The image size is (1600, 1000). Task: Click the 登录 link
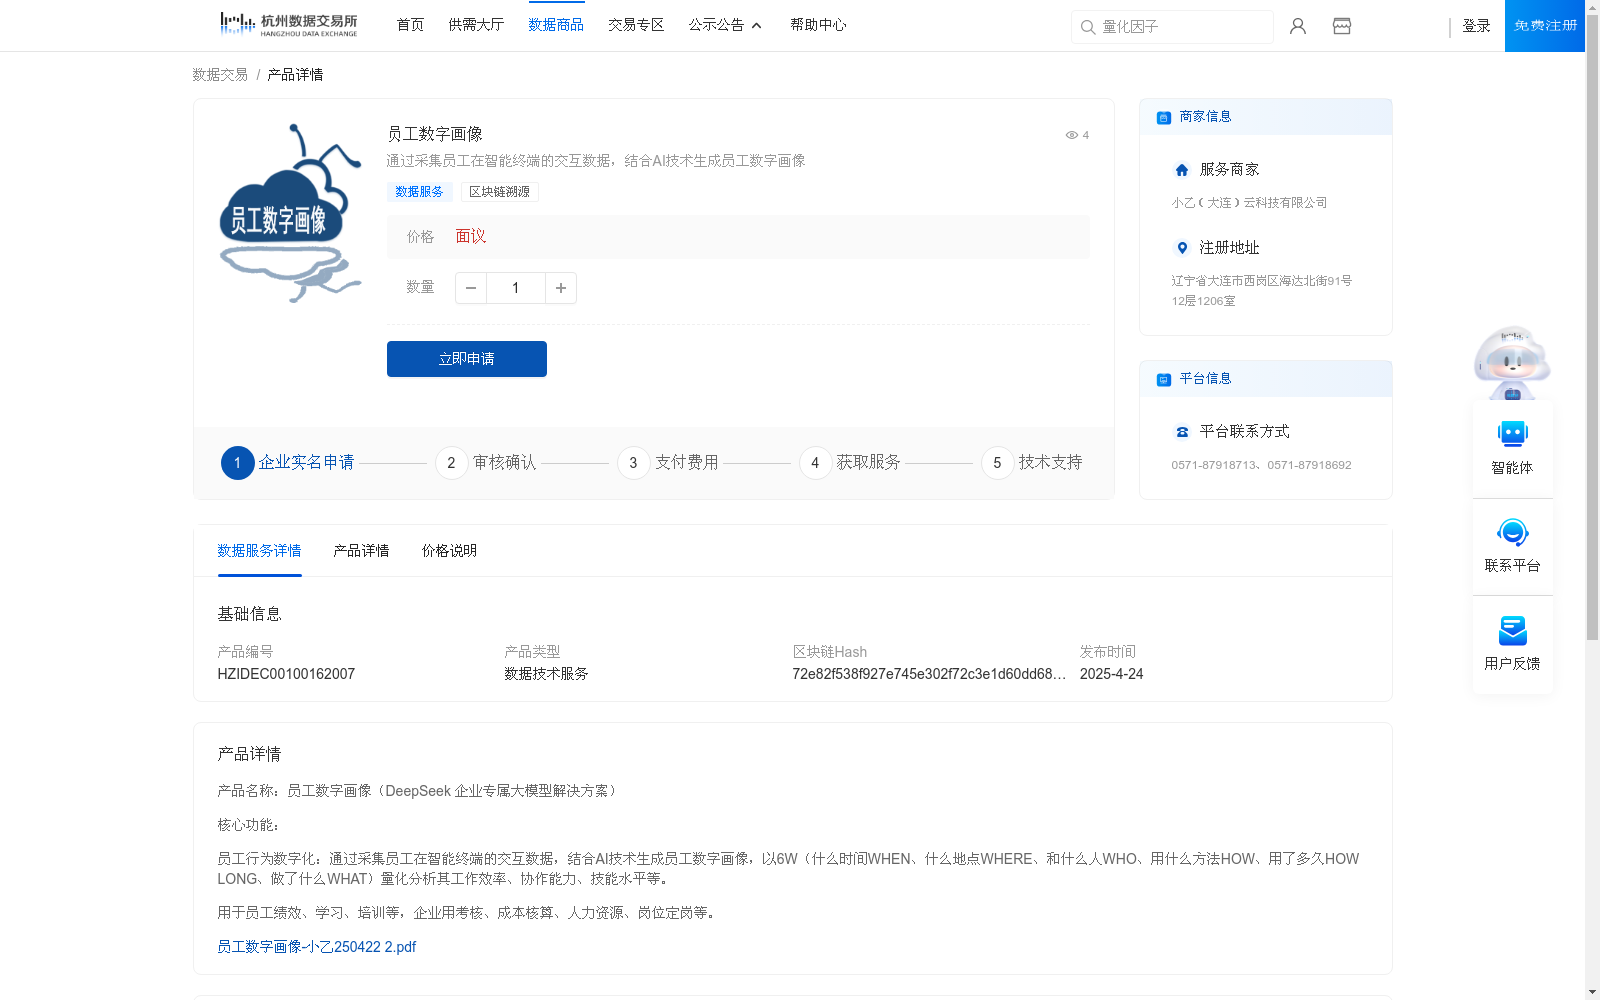pyautogui.click(x=1476, y=26)
